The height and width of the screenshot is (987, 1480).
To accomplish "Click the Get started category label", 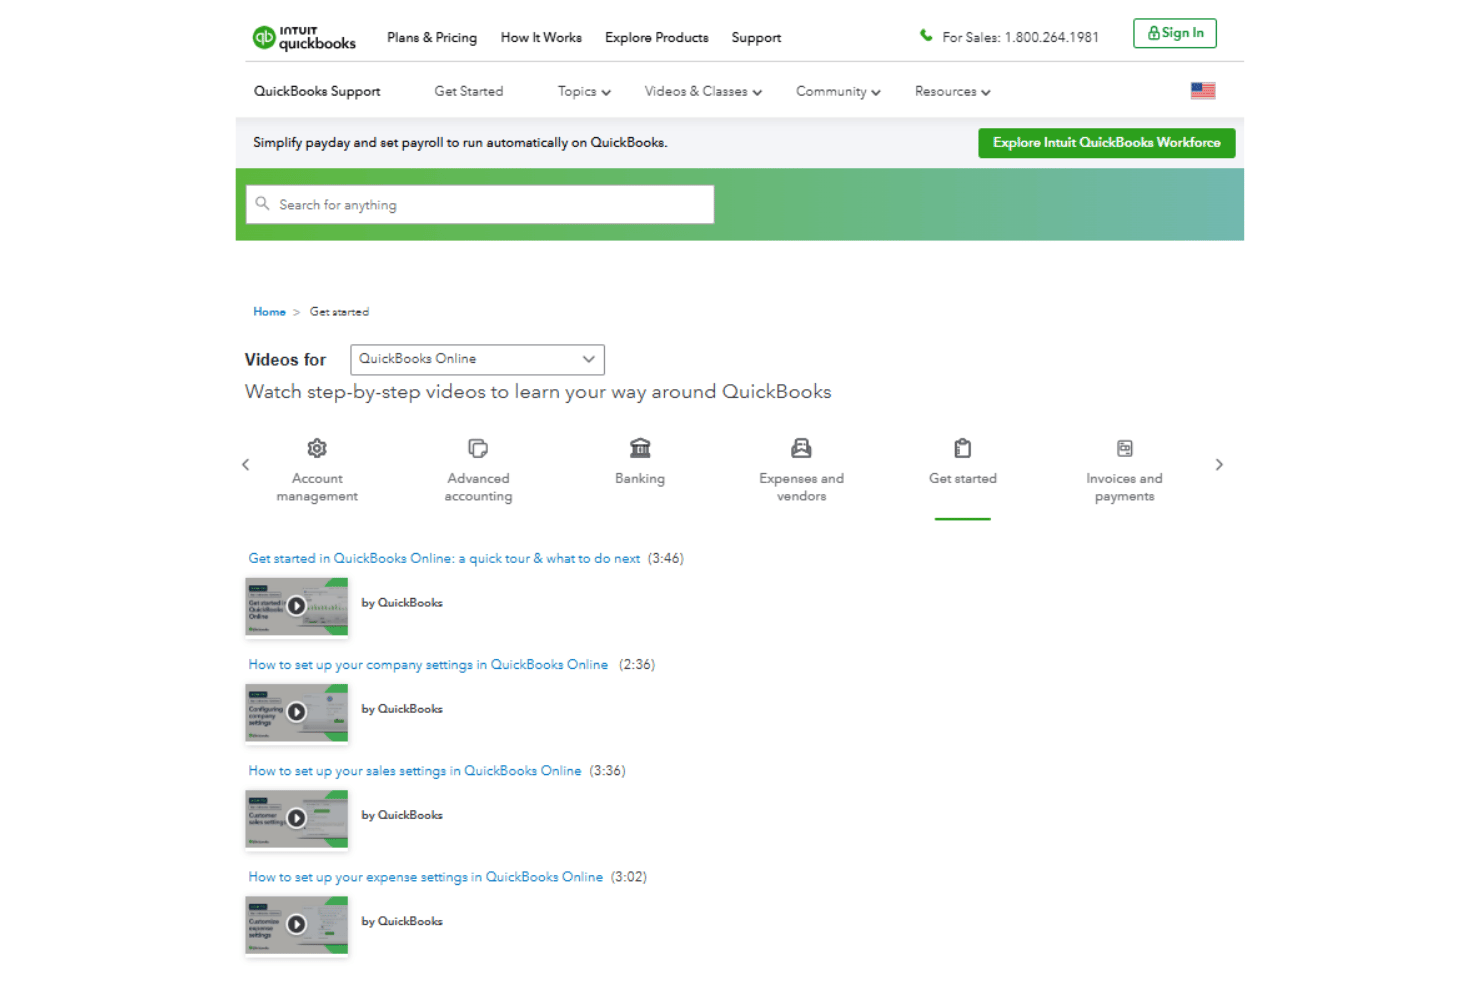I will pos(962,479).
